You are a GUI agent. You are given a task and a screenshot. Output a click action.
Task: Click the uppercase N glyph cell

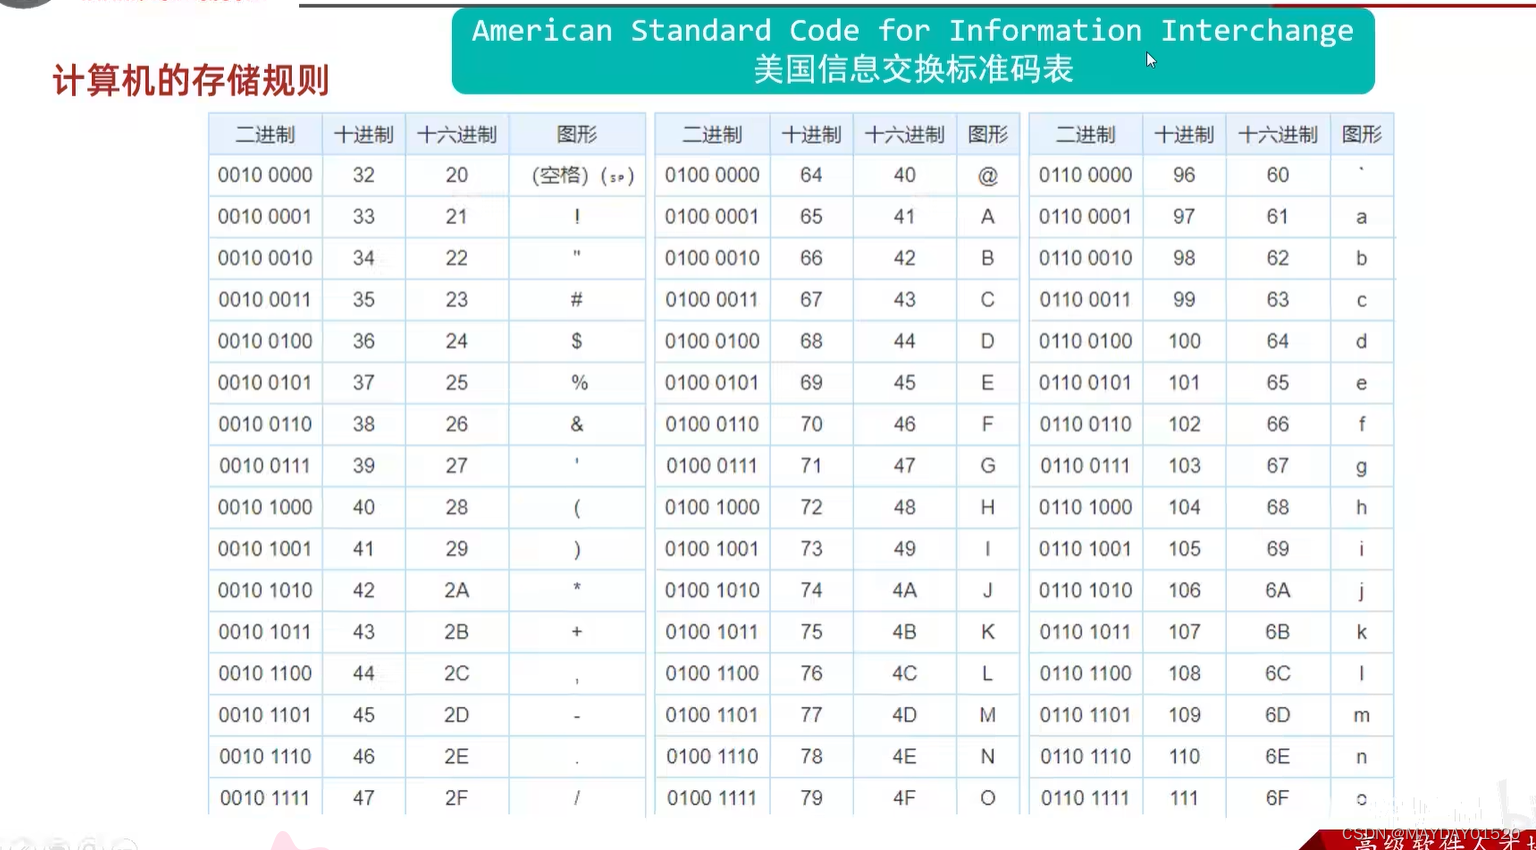[x=988, y=757]
